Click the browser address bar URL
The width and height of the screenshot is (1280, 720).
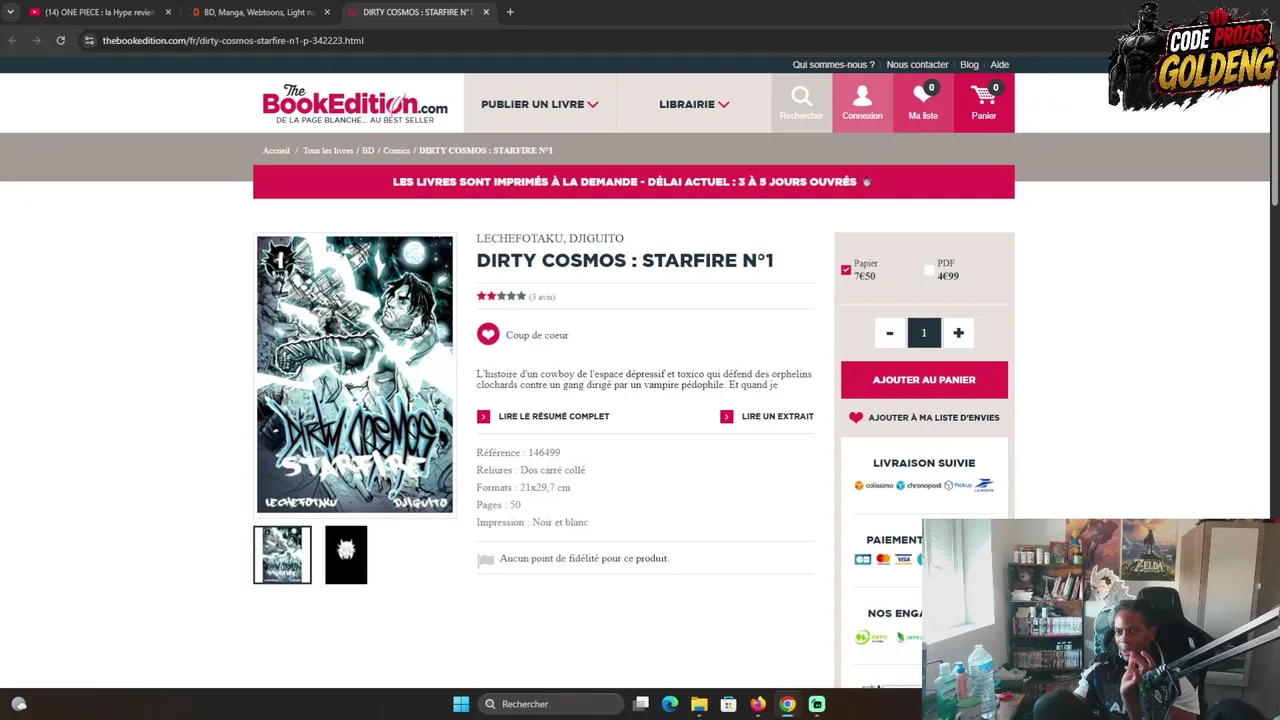(x=233, y=41)
